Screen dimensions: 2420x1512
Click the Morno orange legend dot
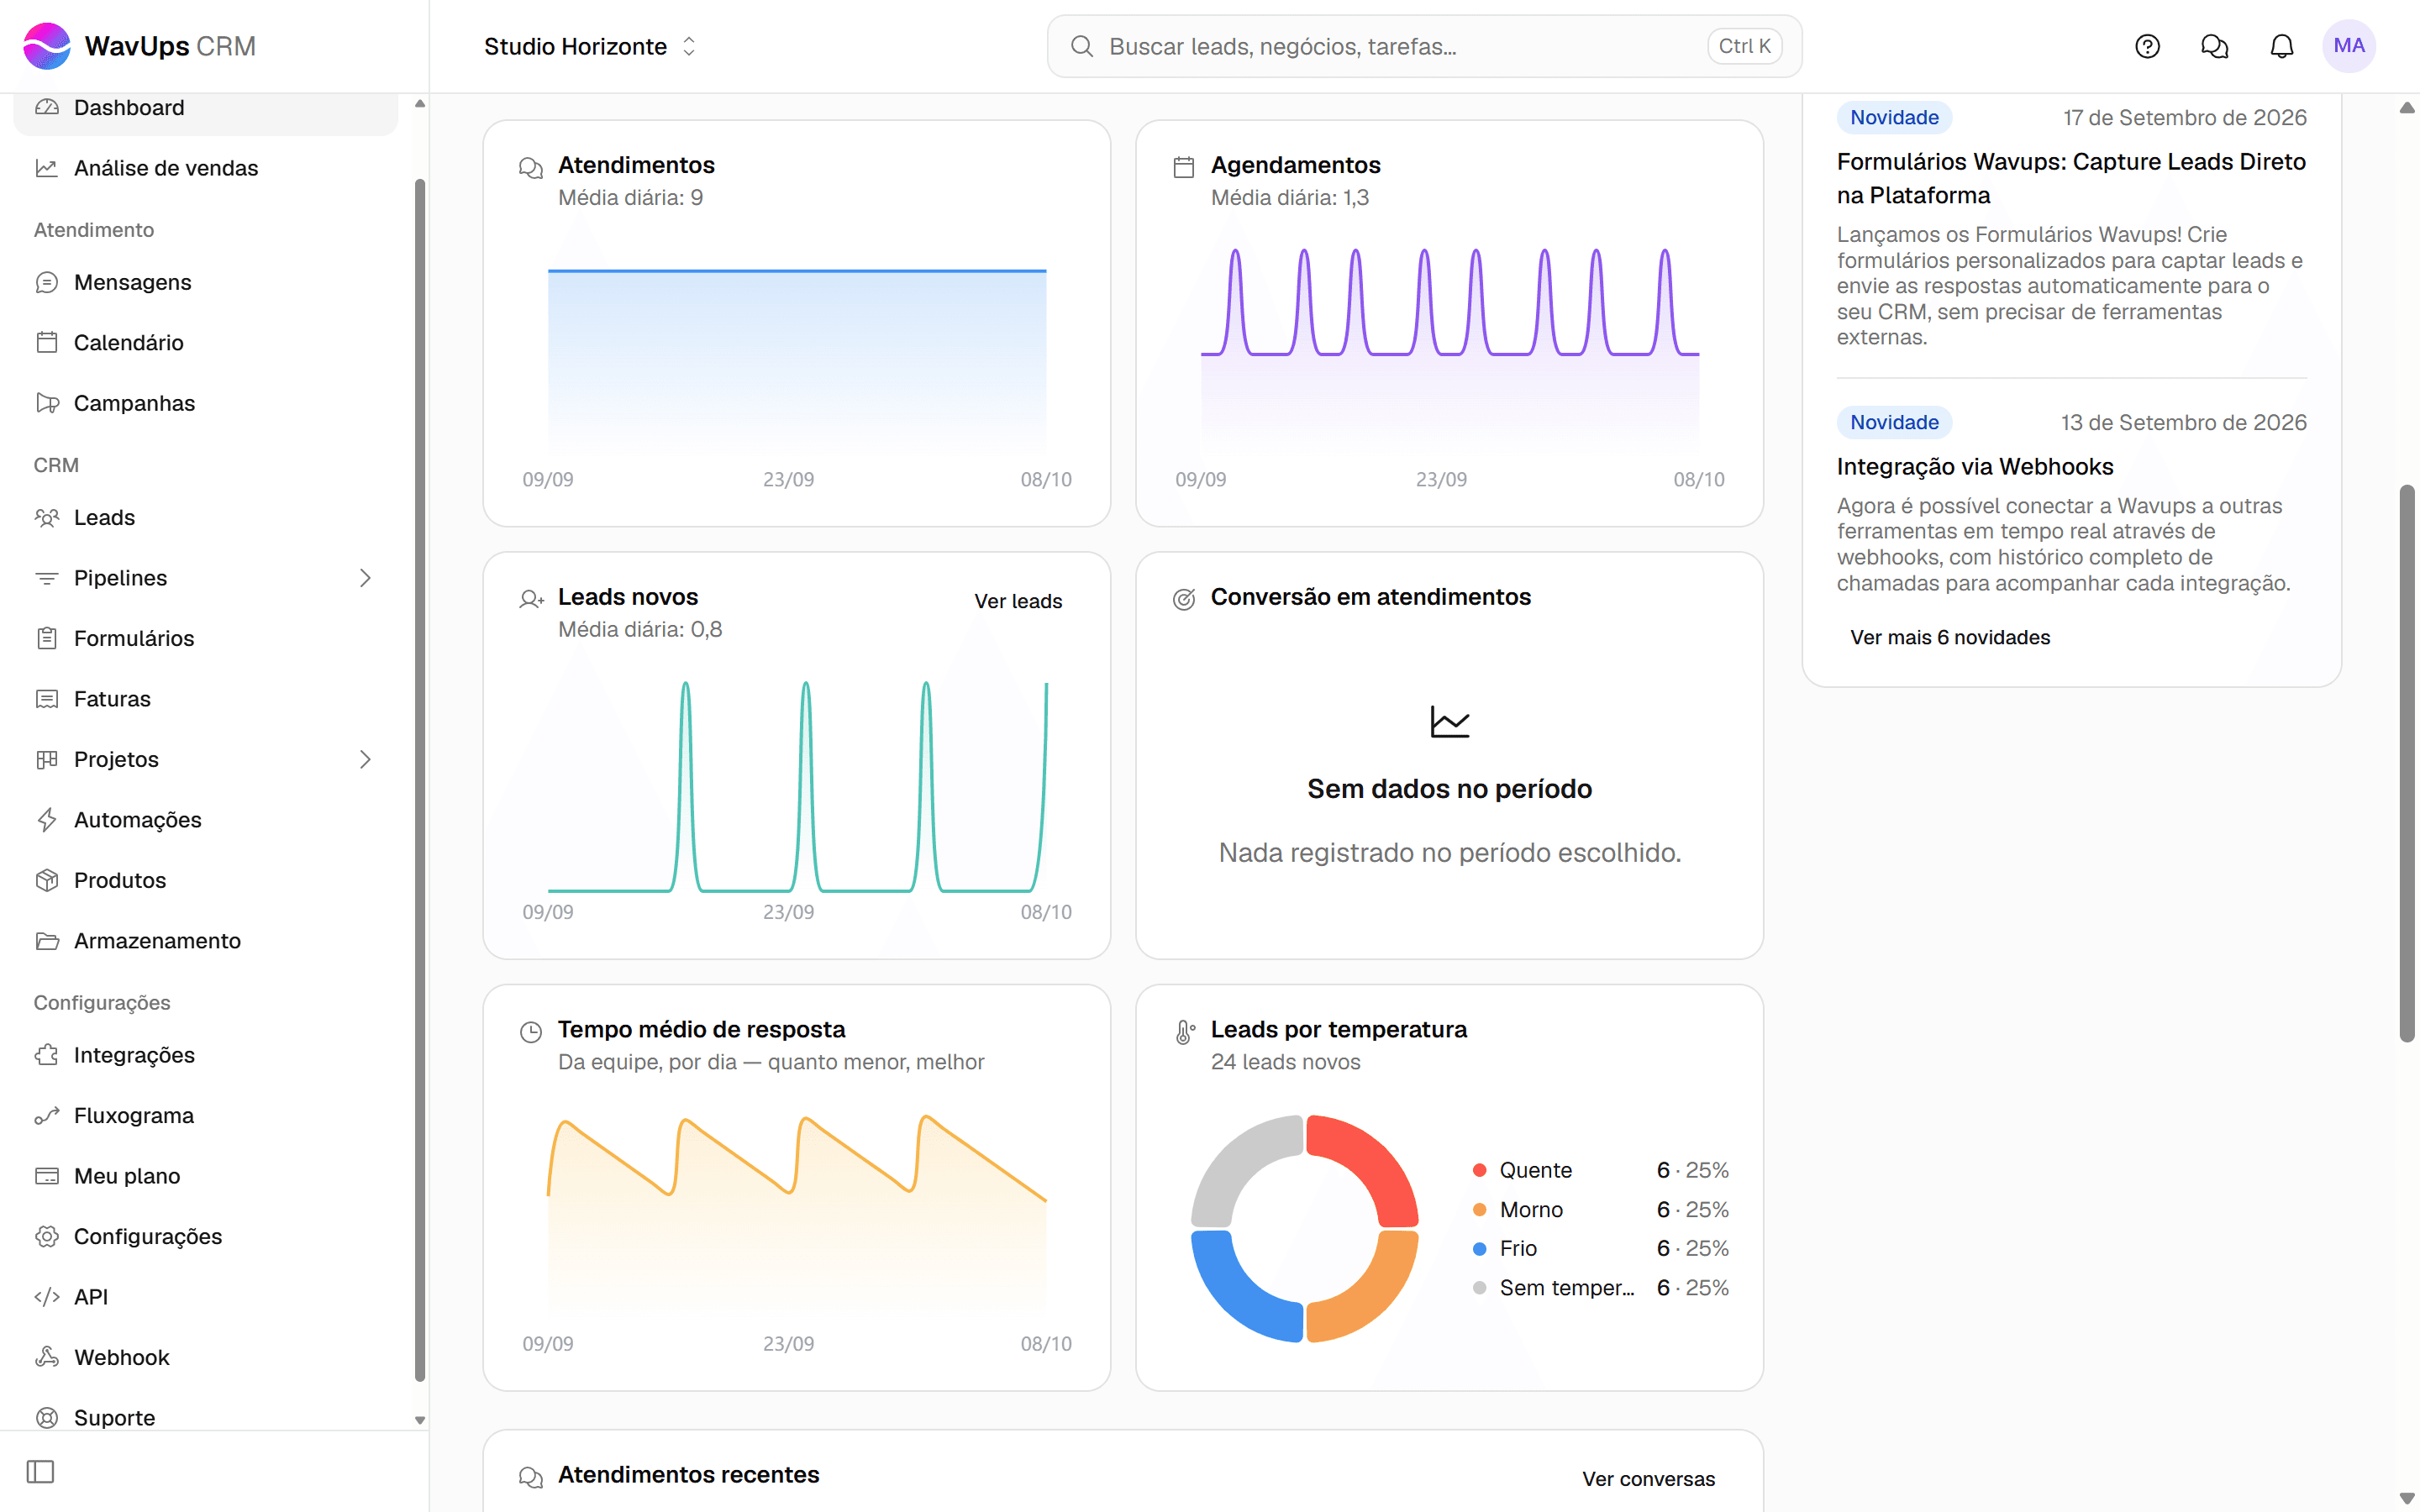pos(1479,1209)
